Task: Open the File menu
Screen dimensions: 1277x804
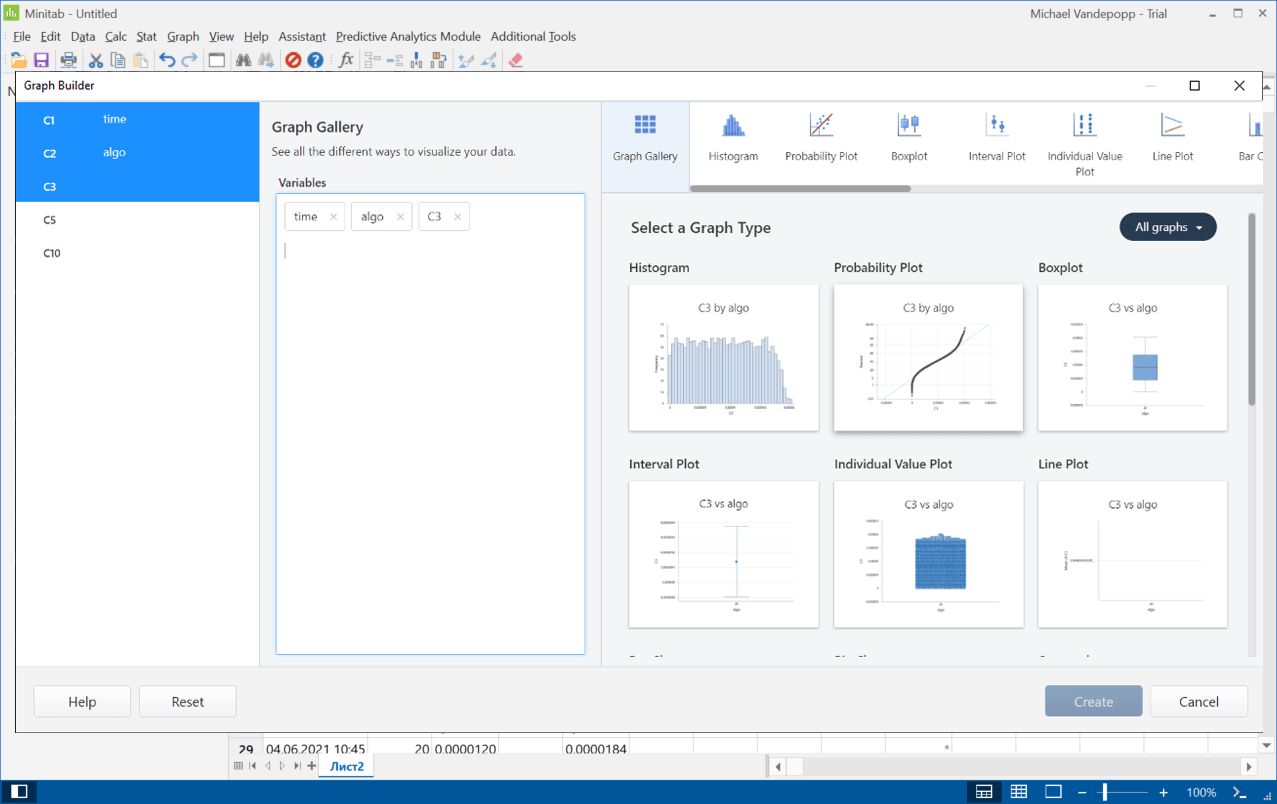Action: tap(21, 36)
